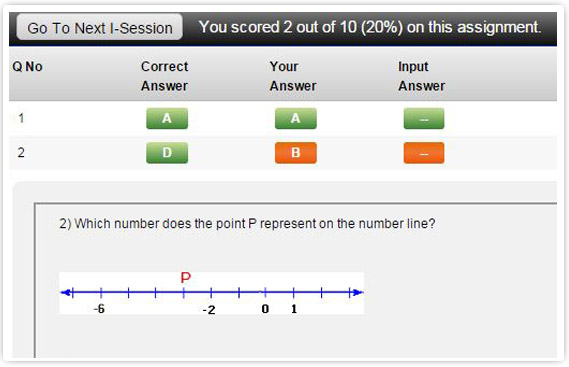Screen dimensions: 569x367
Task: Click the Q No column header
Action: click(x=28, y=67)
